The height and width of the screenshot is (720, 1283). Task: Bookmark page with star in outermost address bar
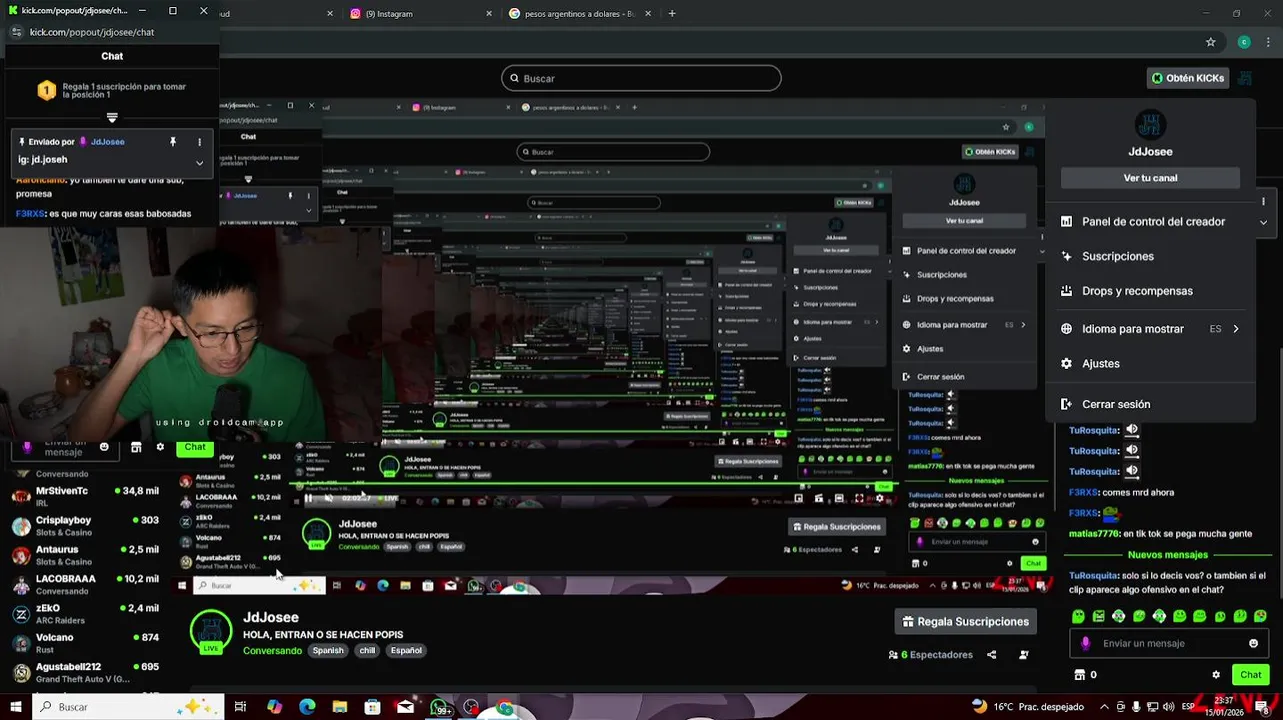[x=1211, y=42]
